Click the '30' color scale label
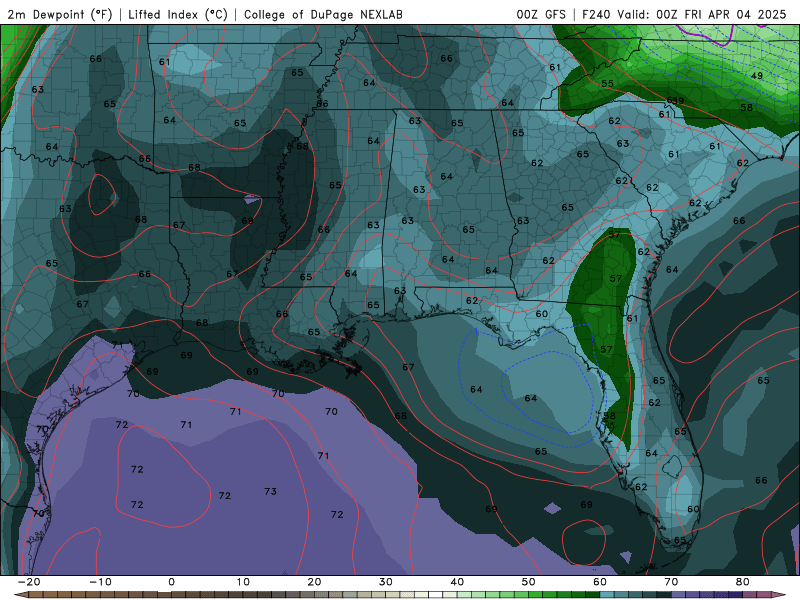Screen dimensions: 800x600 [x=386, y=582]
